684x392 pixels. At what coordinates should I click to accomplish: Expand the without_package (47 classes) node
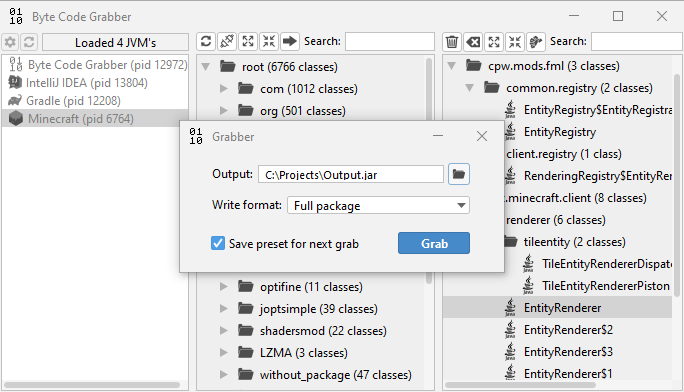224,374
